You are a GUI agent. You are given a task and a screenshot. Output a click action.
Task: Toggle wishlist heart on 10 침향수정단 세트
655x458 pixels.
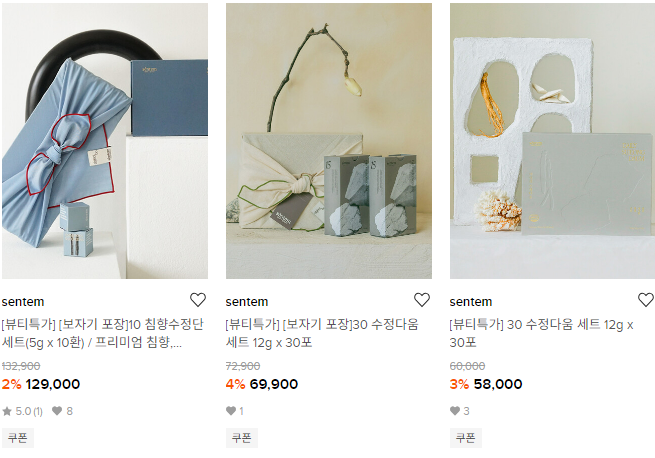point(197,300)
